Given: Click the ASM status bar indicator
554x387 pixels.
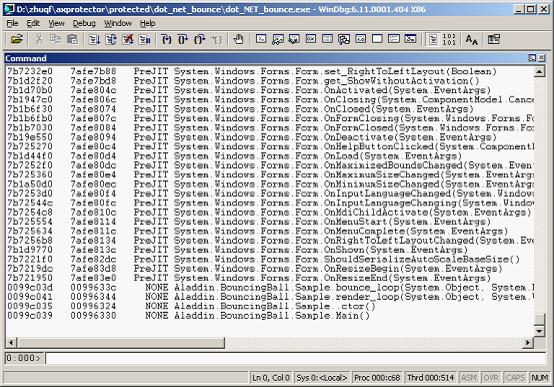Looking at the screenshot, I should [x=469, y=378].
